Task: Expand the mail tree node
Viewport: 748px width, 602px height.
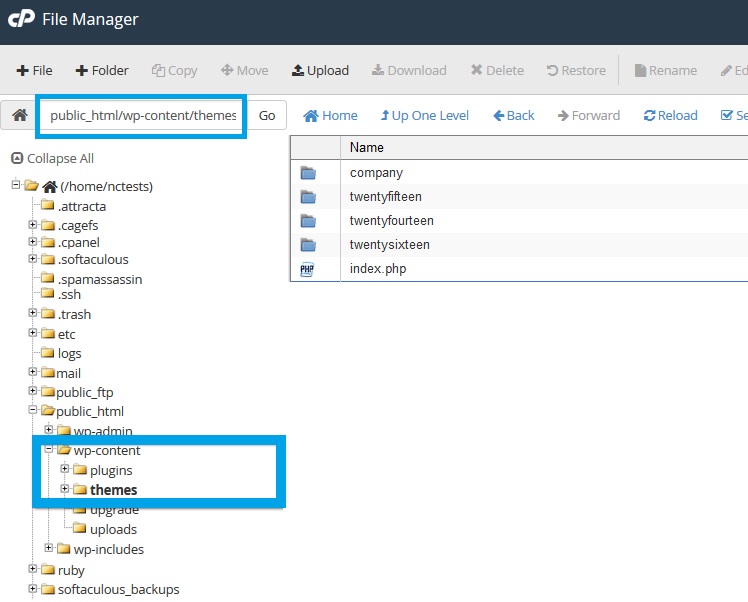Action: [32, 372]
